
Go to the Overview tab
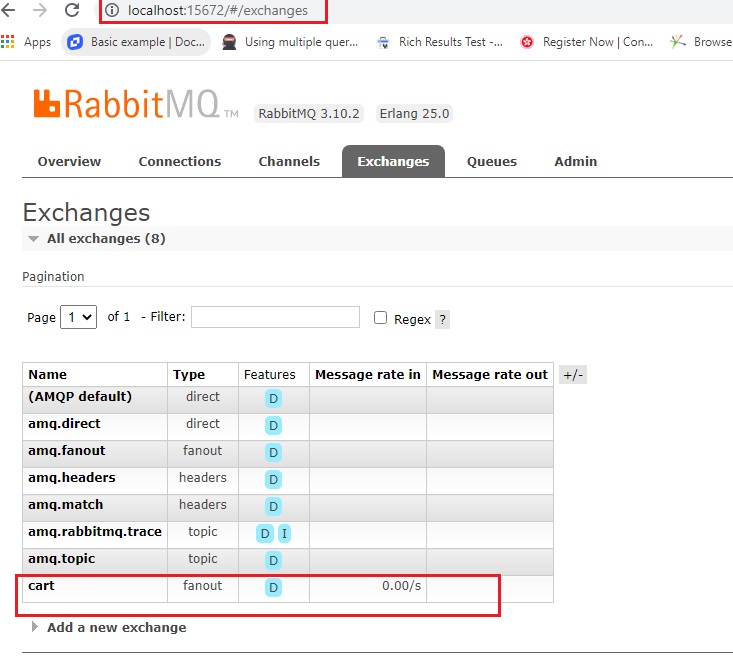[x=69, y=161]
